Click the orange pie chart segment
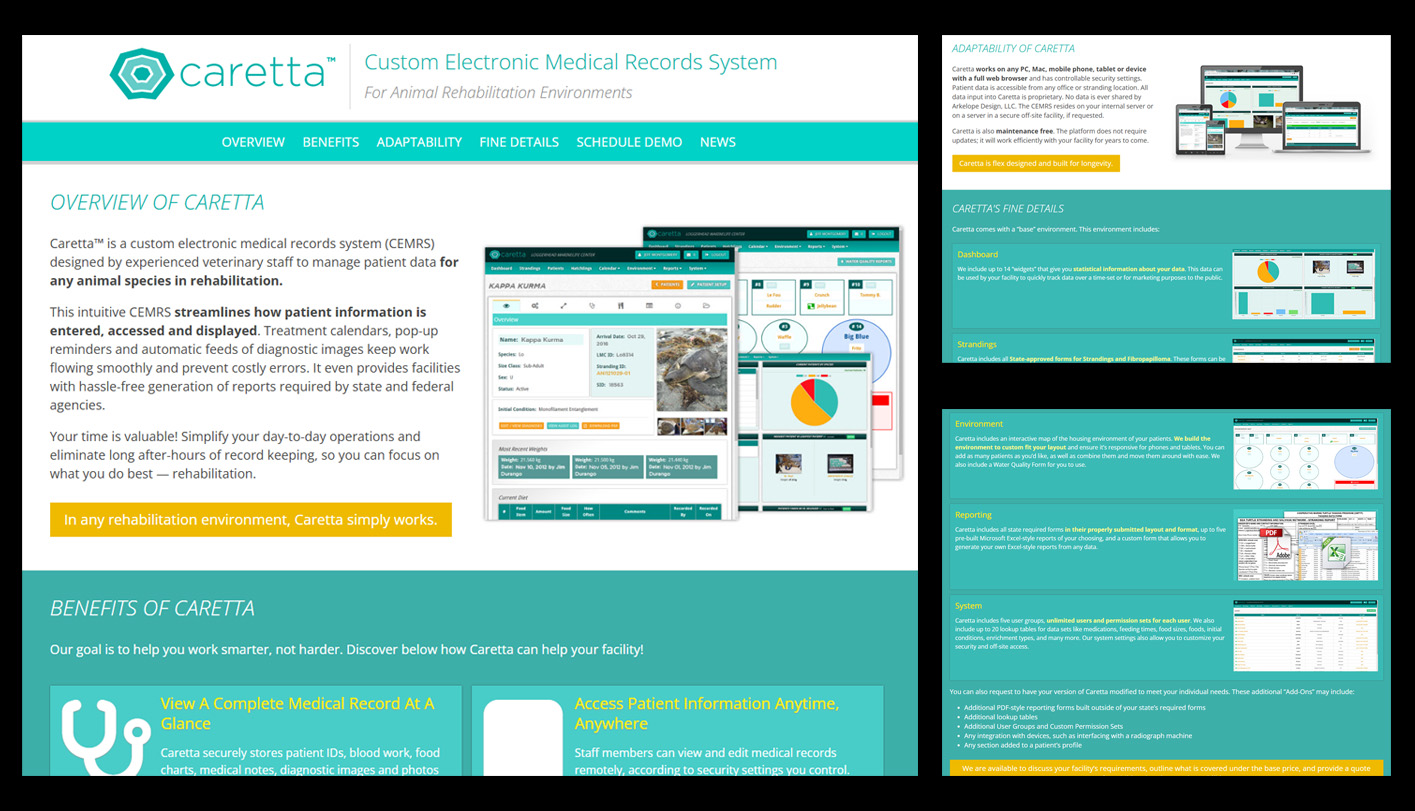 (x=807, y=405)
